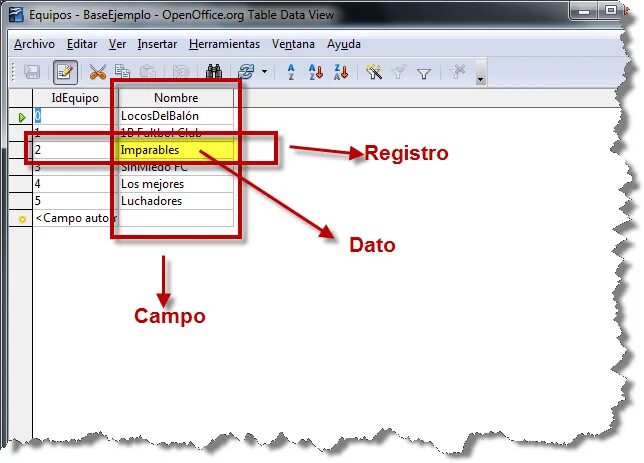Click the Cut scissors icon
This screenshot has height=463, width=644.
98,72
